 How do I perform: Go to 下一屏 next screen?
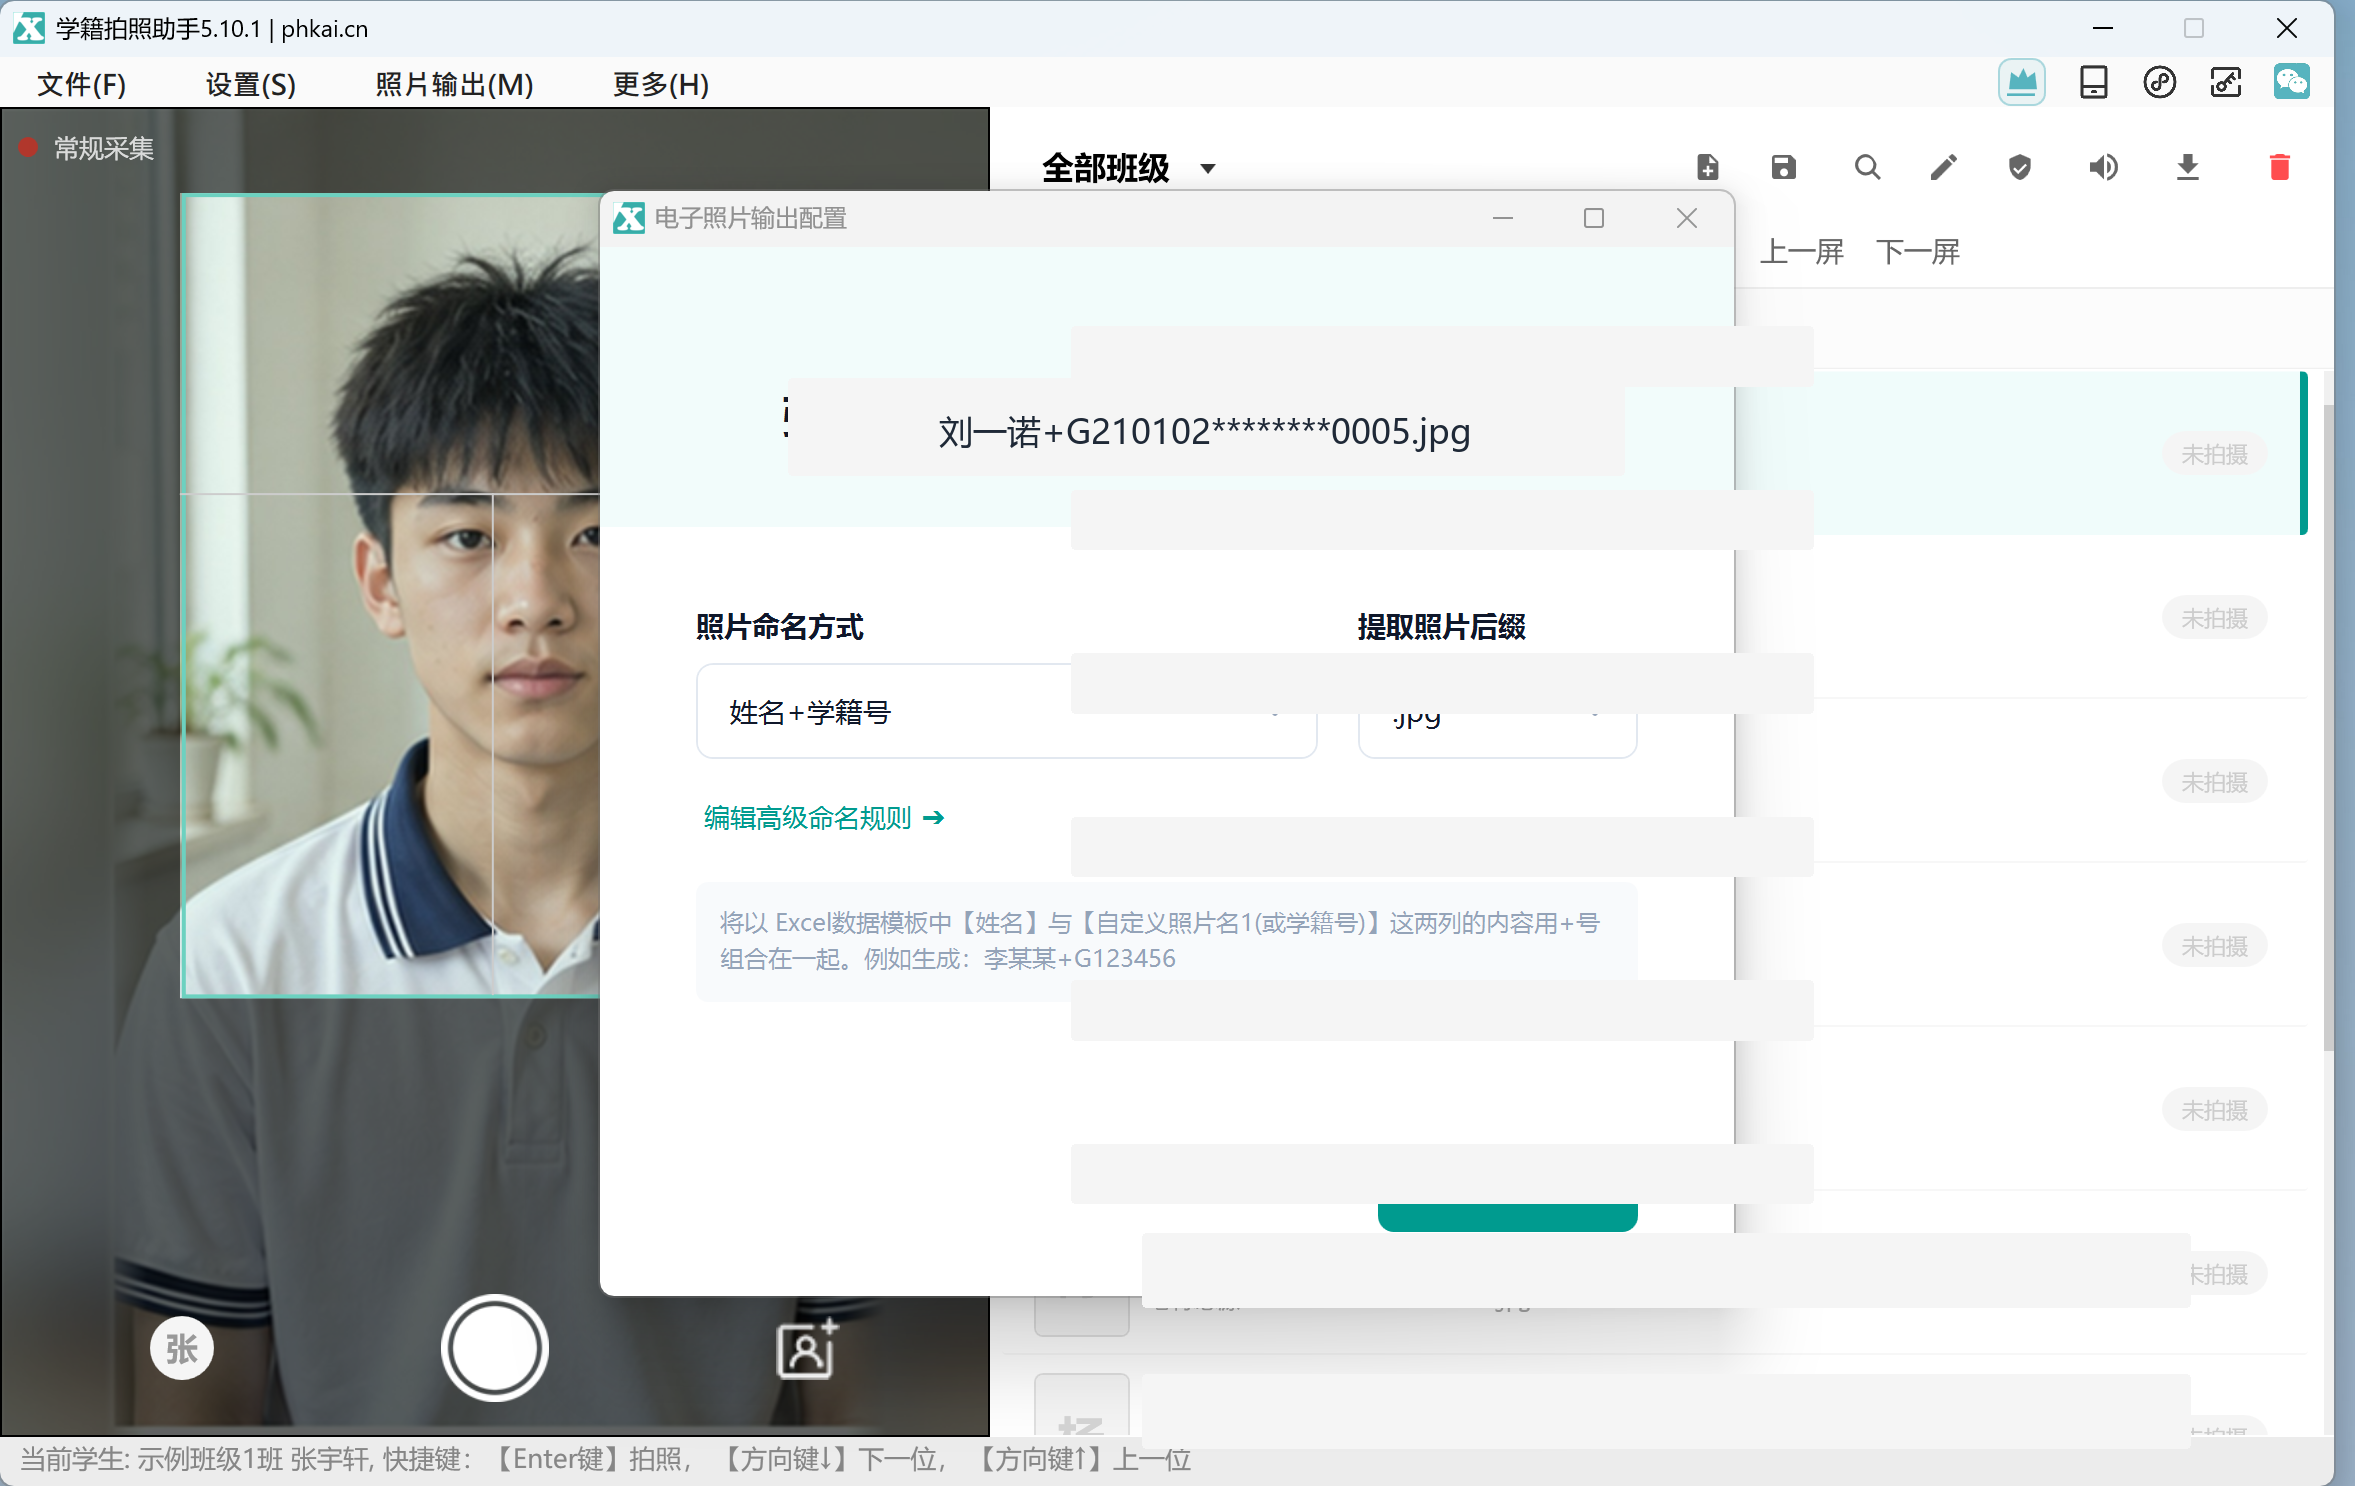1917,251
